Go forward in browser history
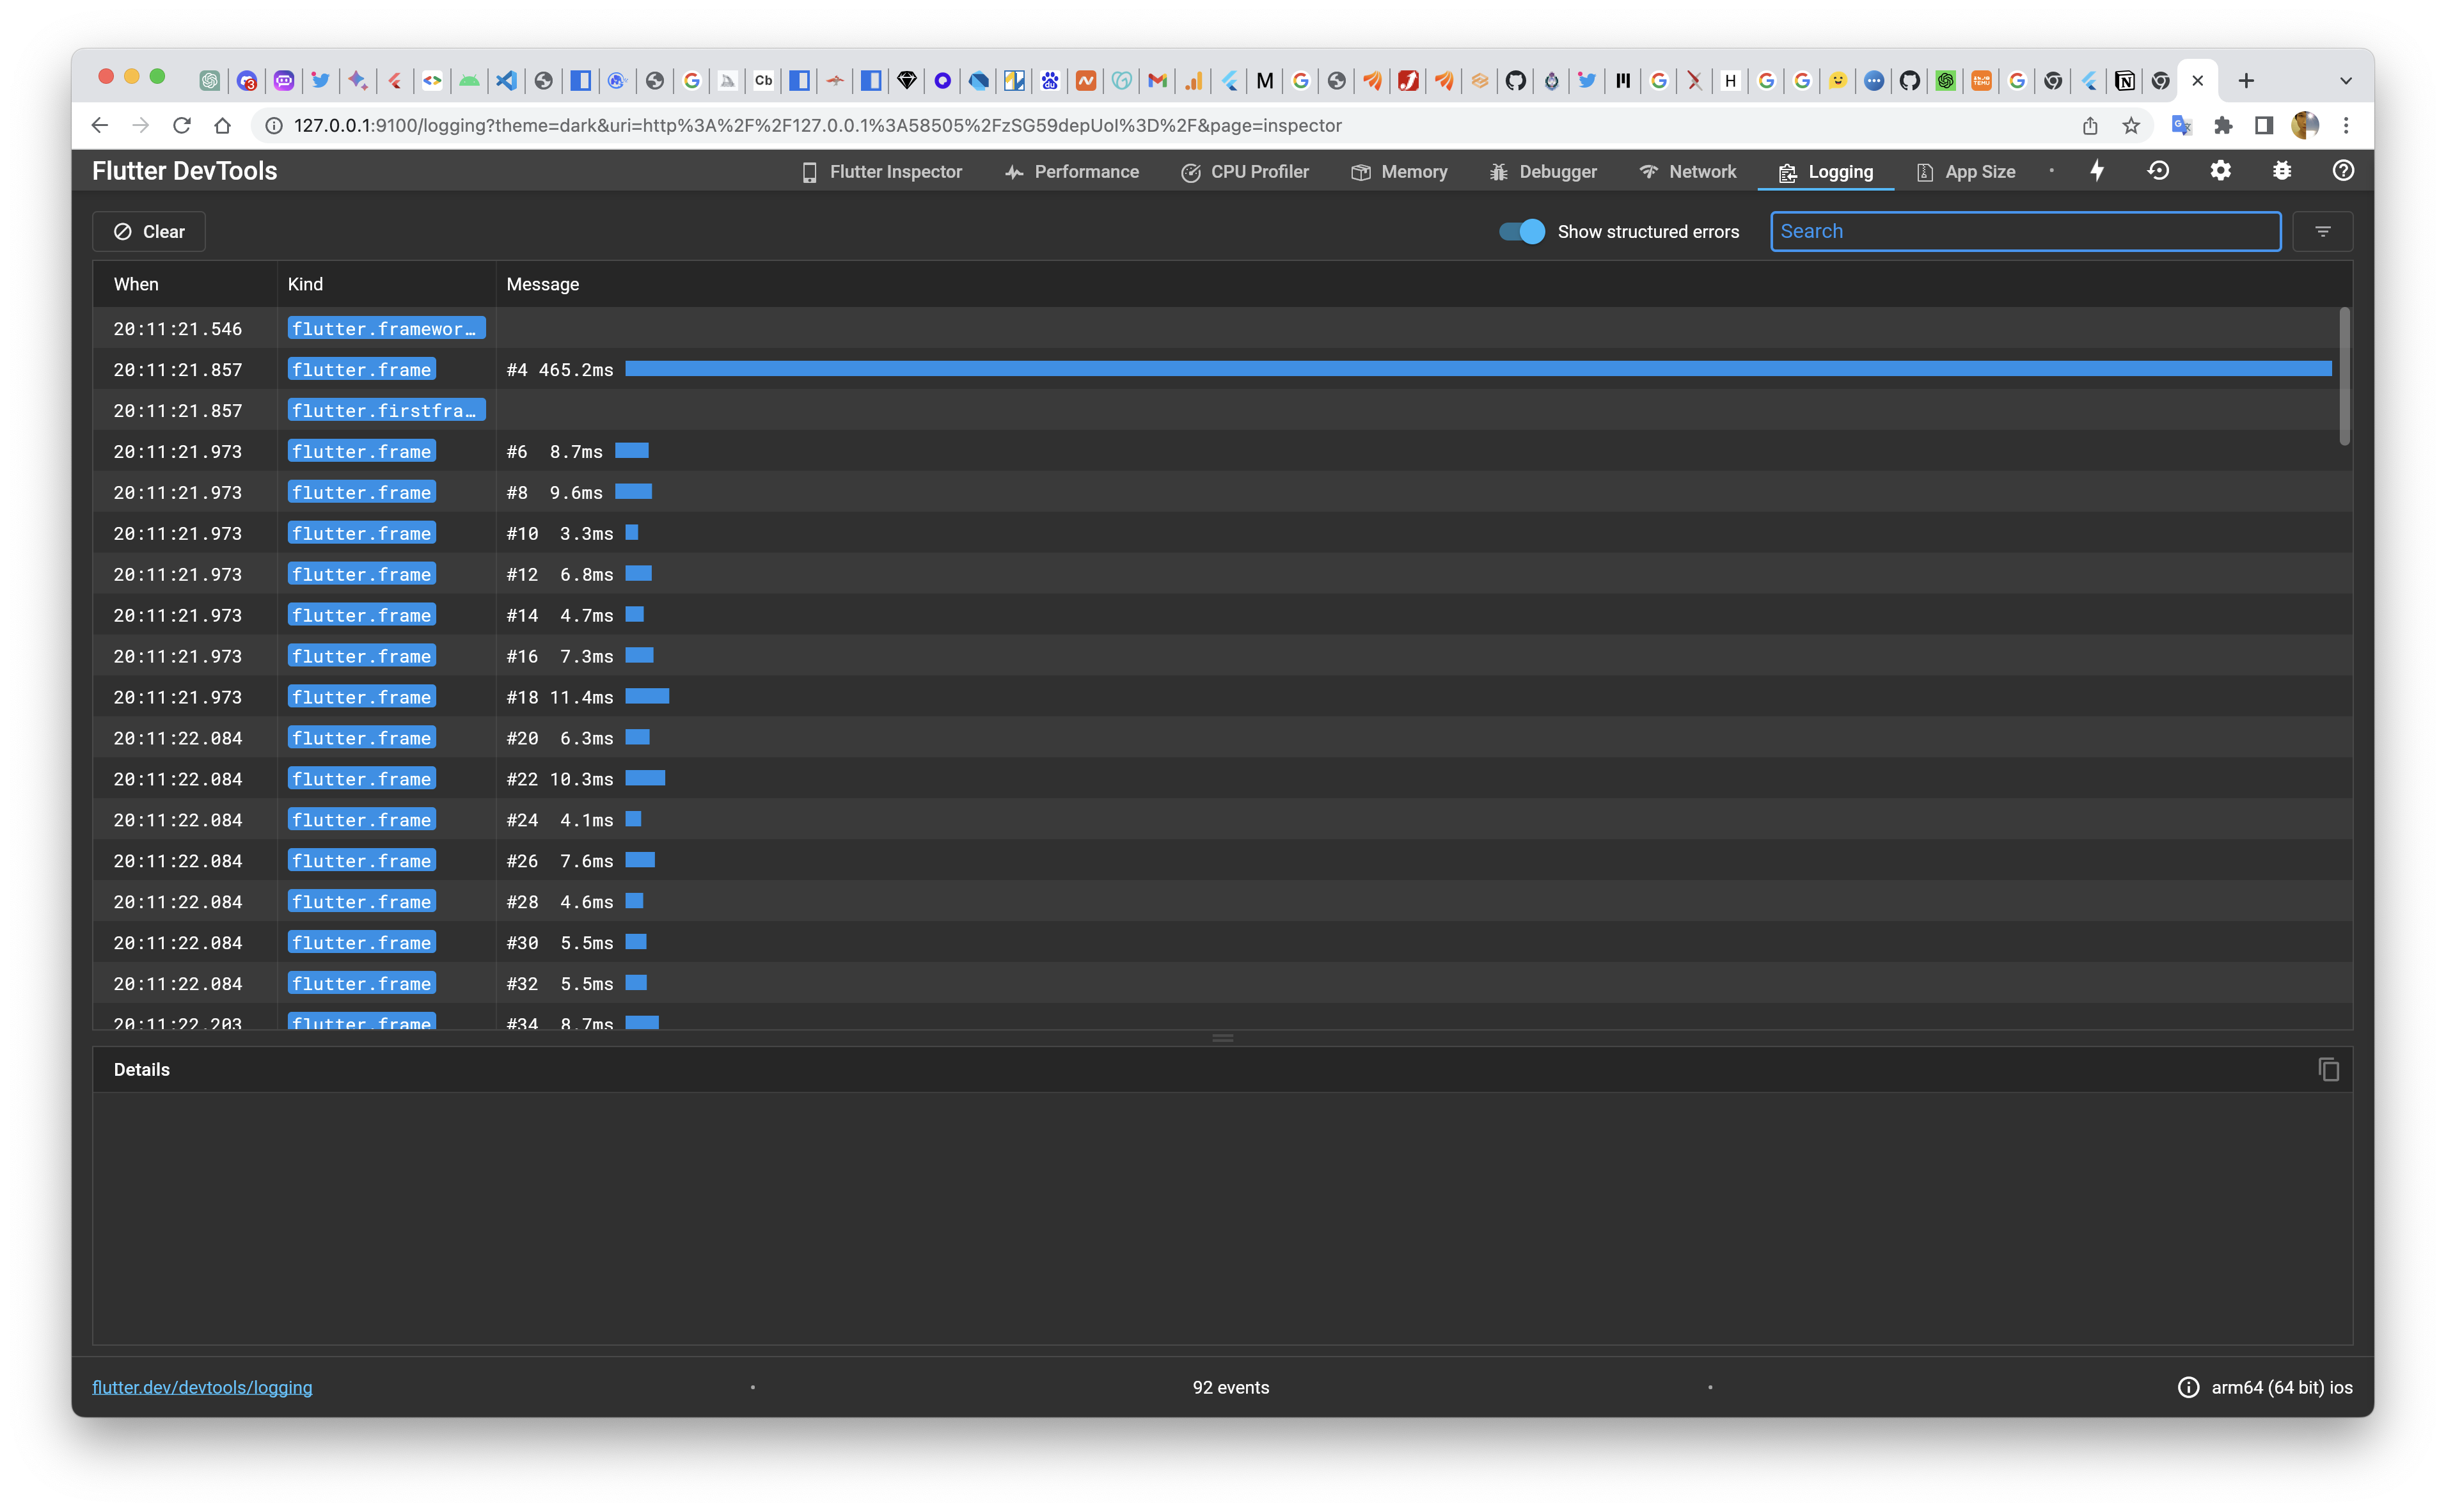Image resolution: width=2446 pixels, height=1512 pixels. 141,125
